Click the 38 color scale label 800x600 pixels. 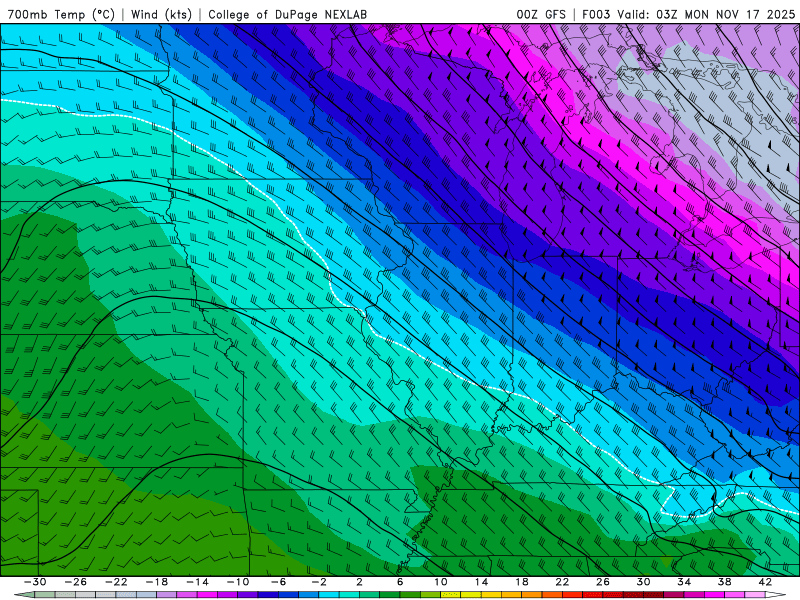(724, 582)
